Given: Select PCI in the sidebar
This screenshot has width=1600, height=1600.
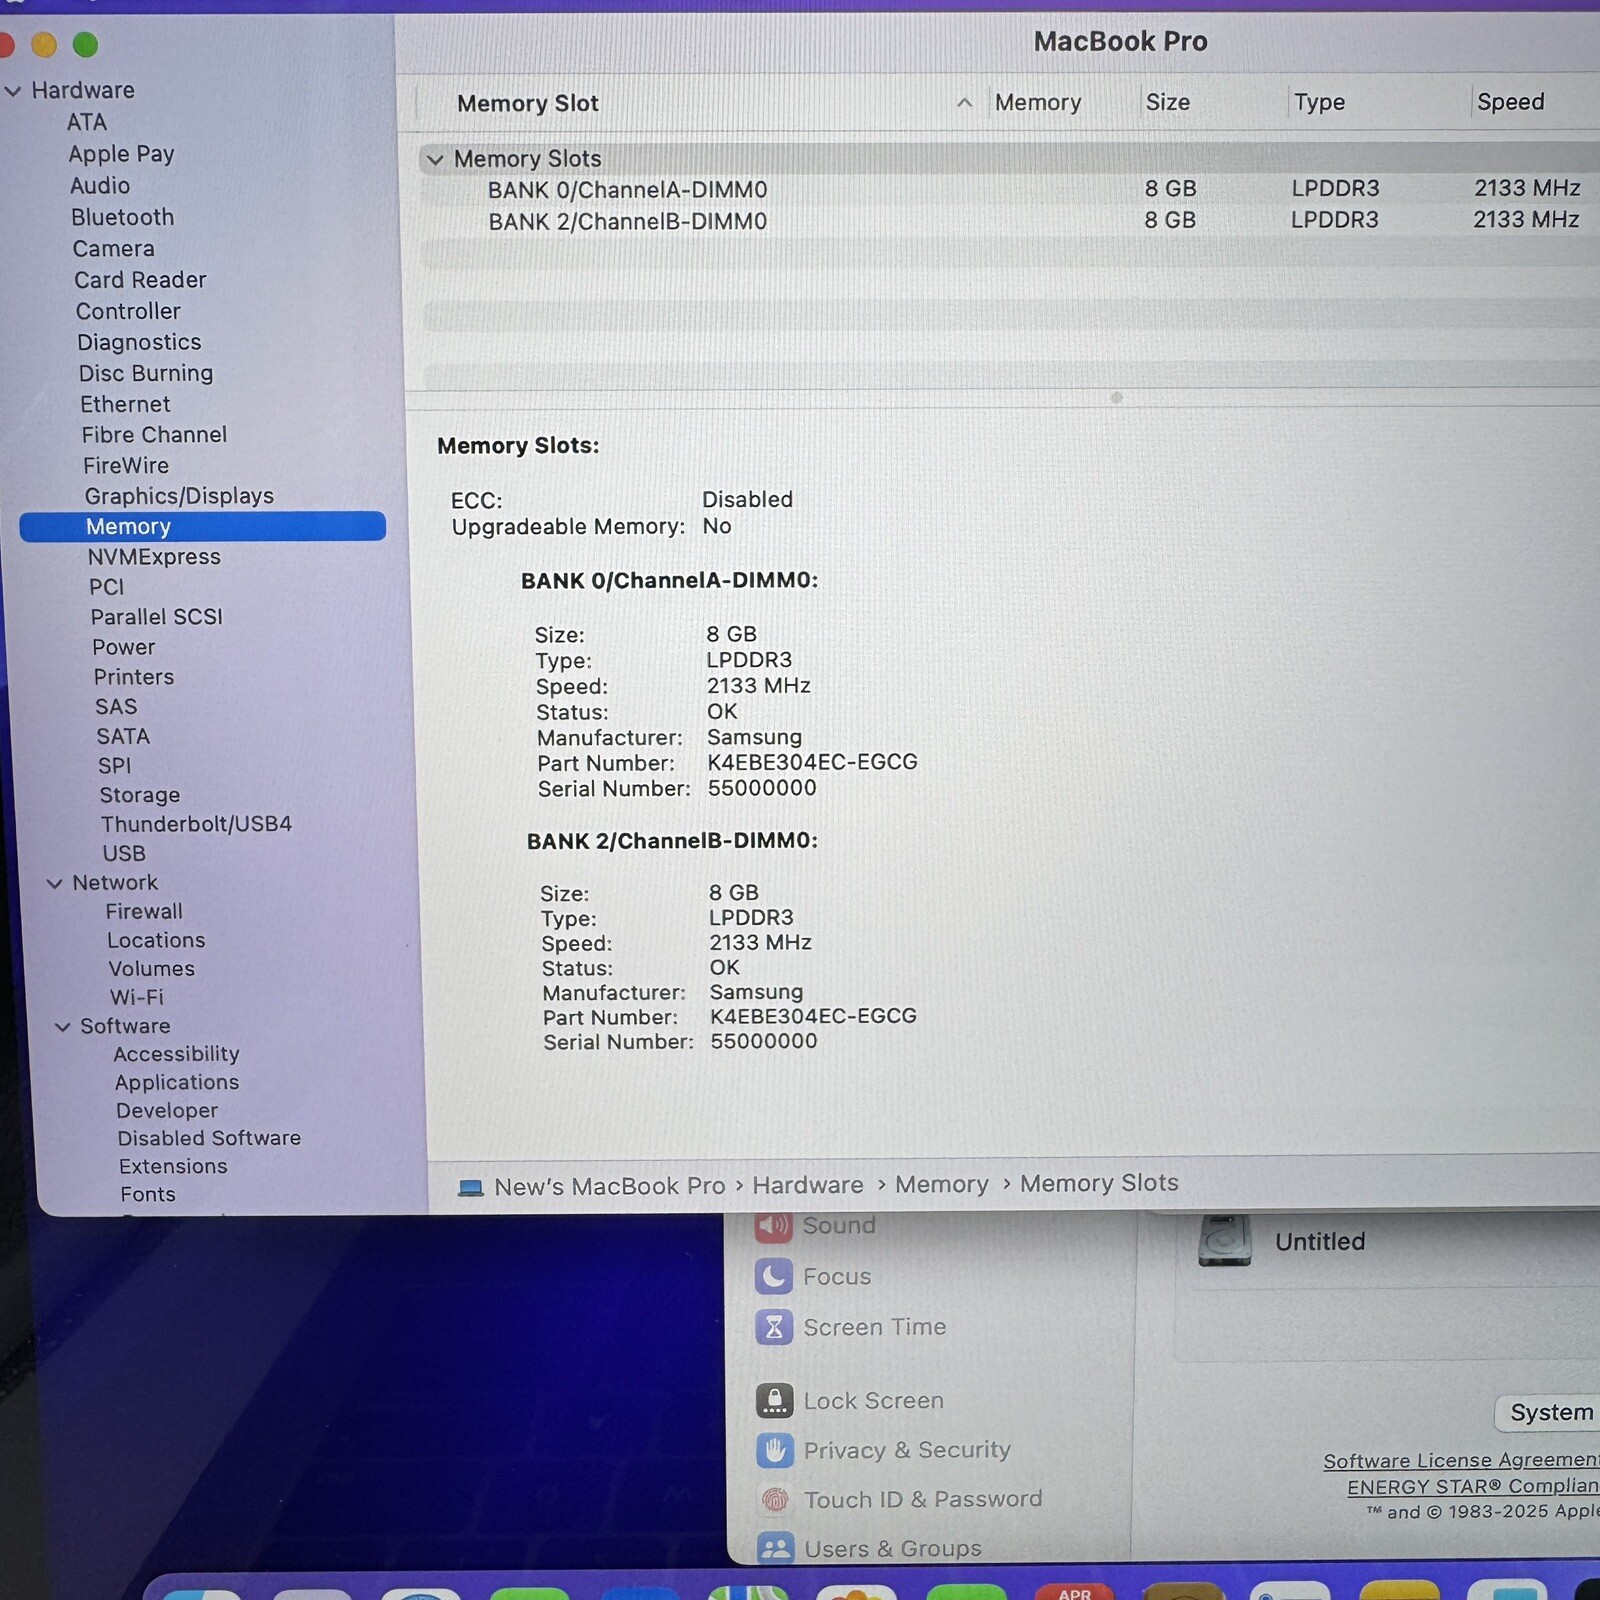Looking at the screenshot, I should [x=107, y=587].
